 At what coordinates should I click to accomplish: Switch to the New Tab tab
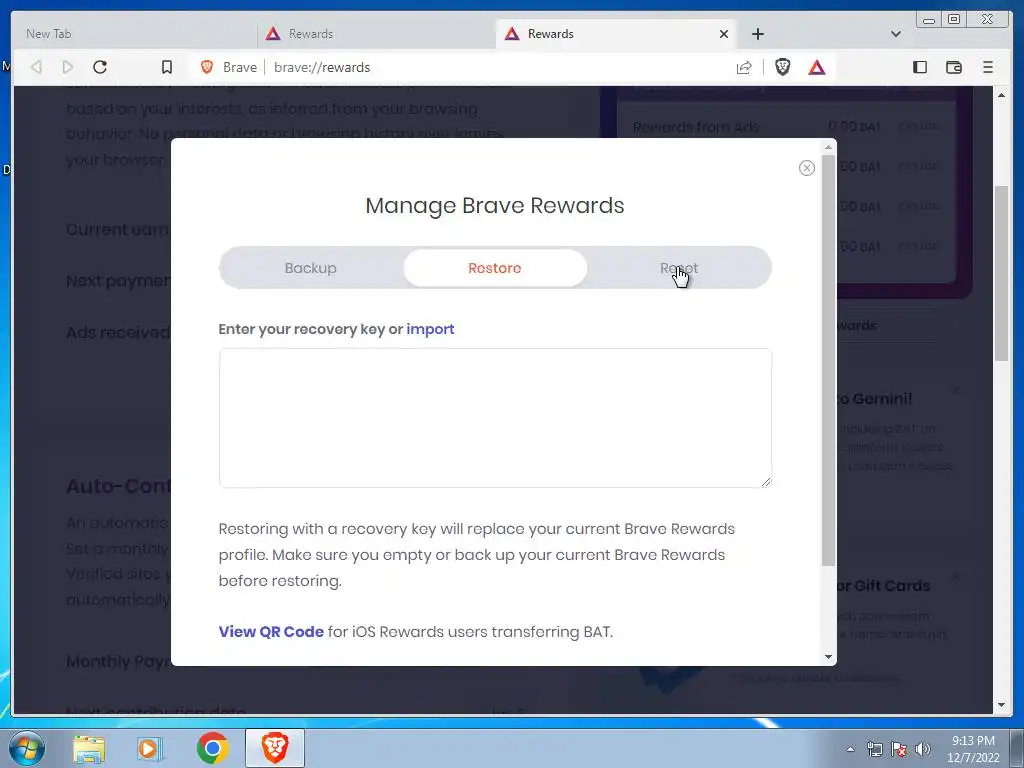point(134,34)
